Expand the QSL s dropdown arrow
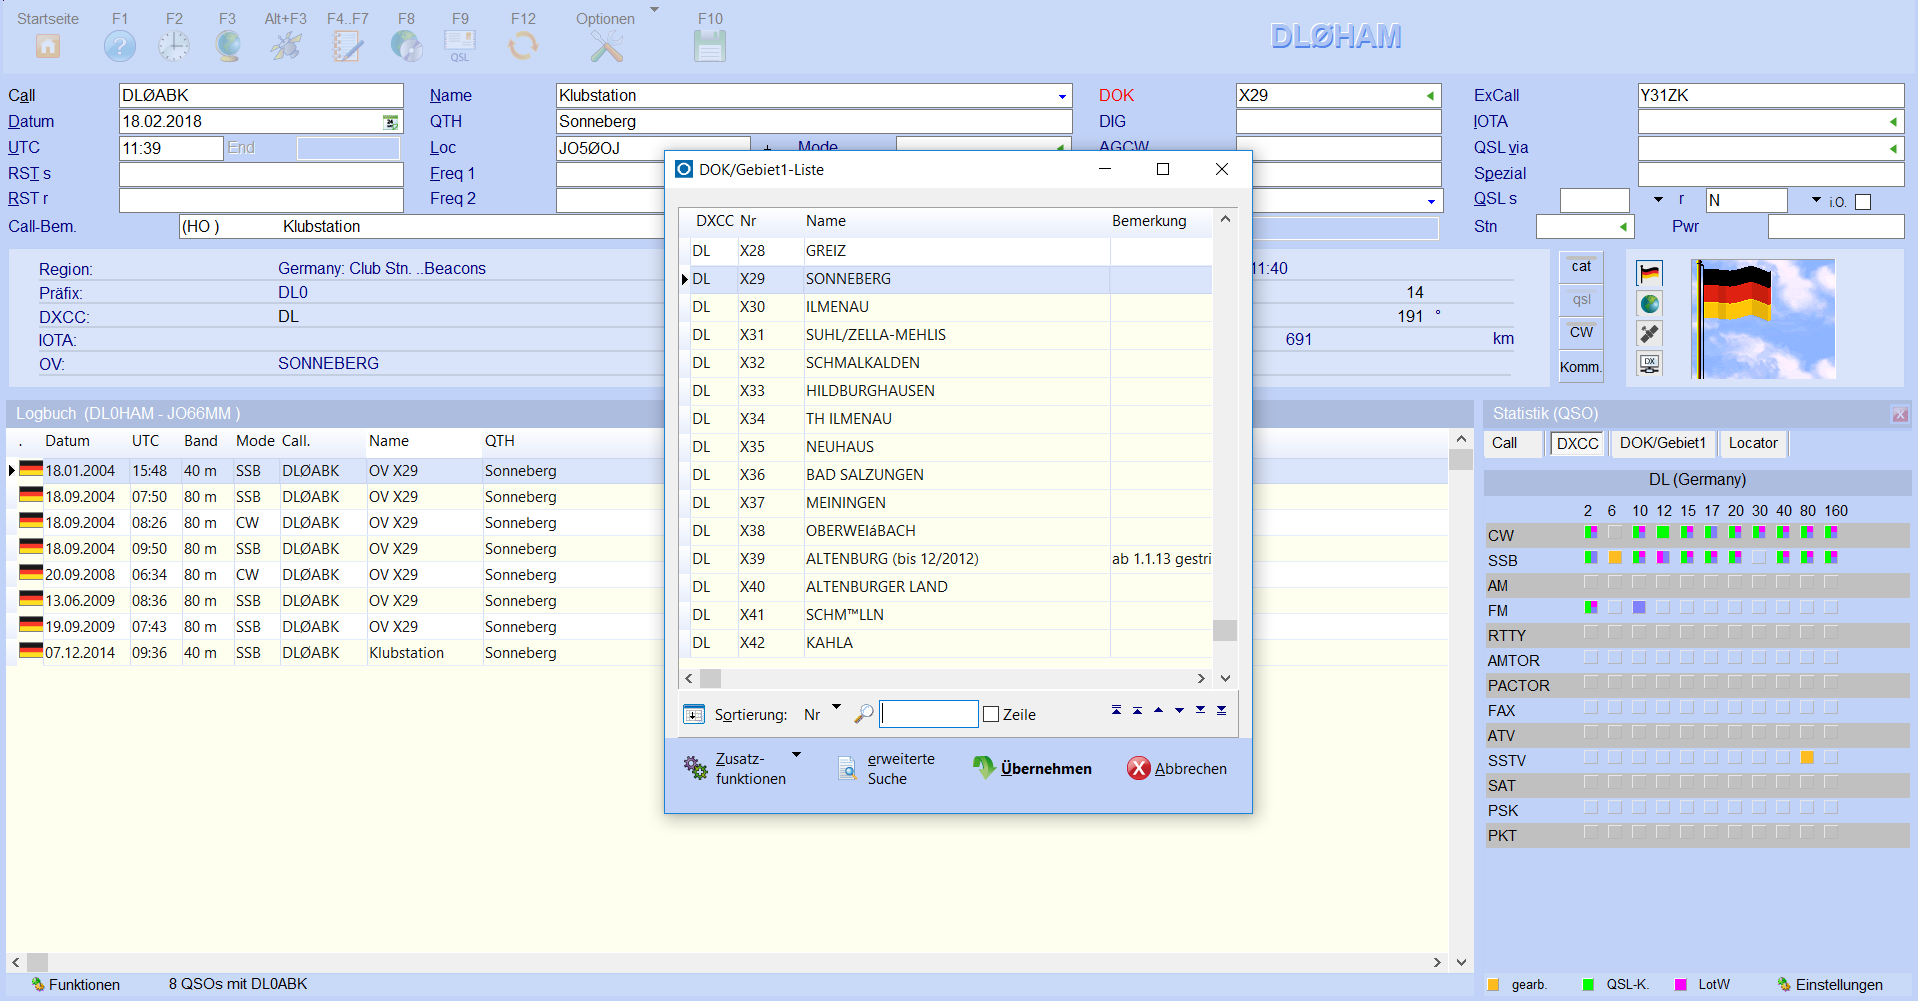1918x1001 pixels. click(1658, 199)
